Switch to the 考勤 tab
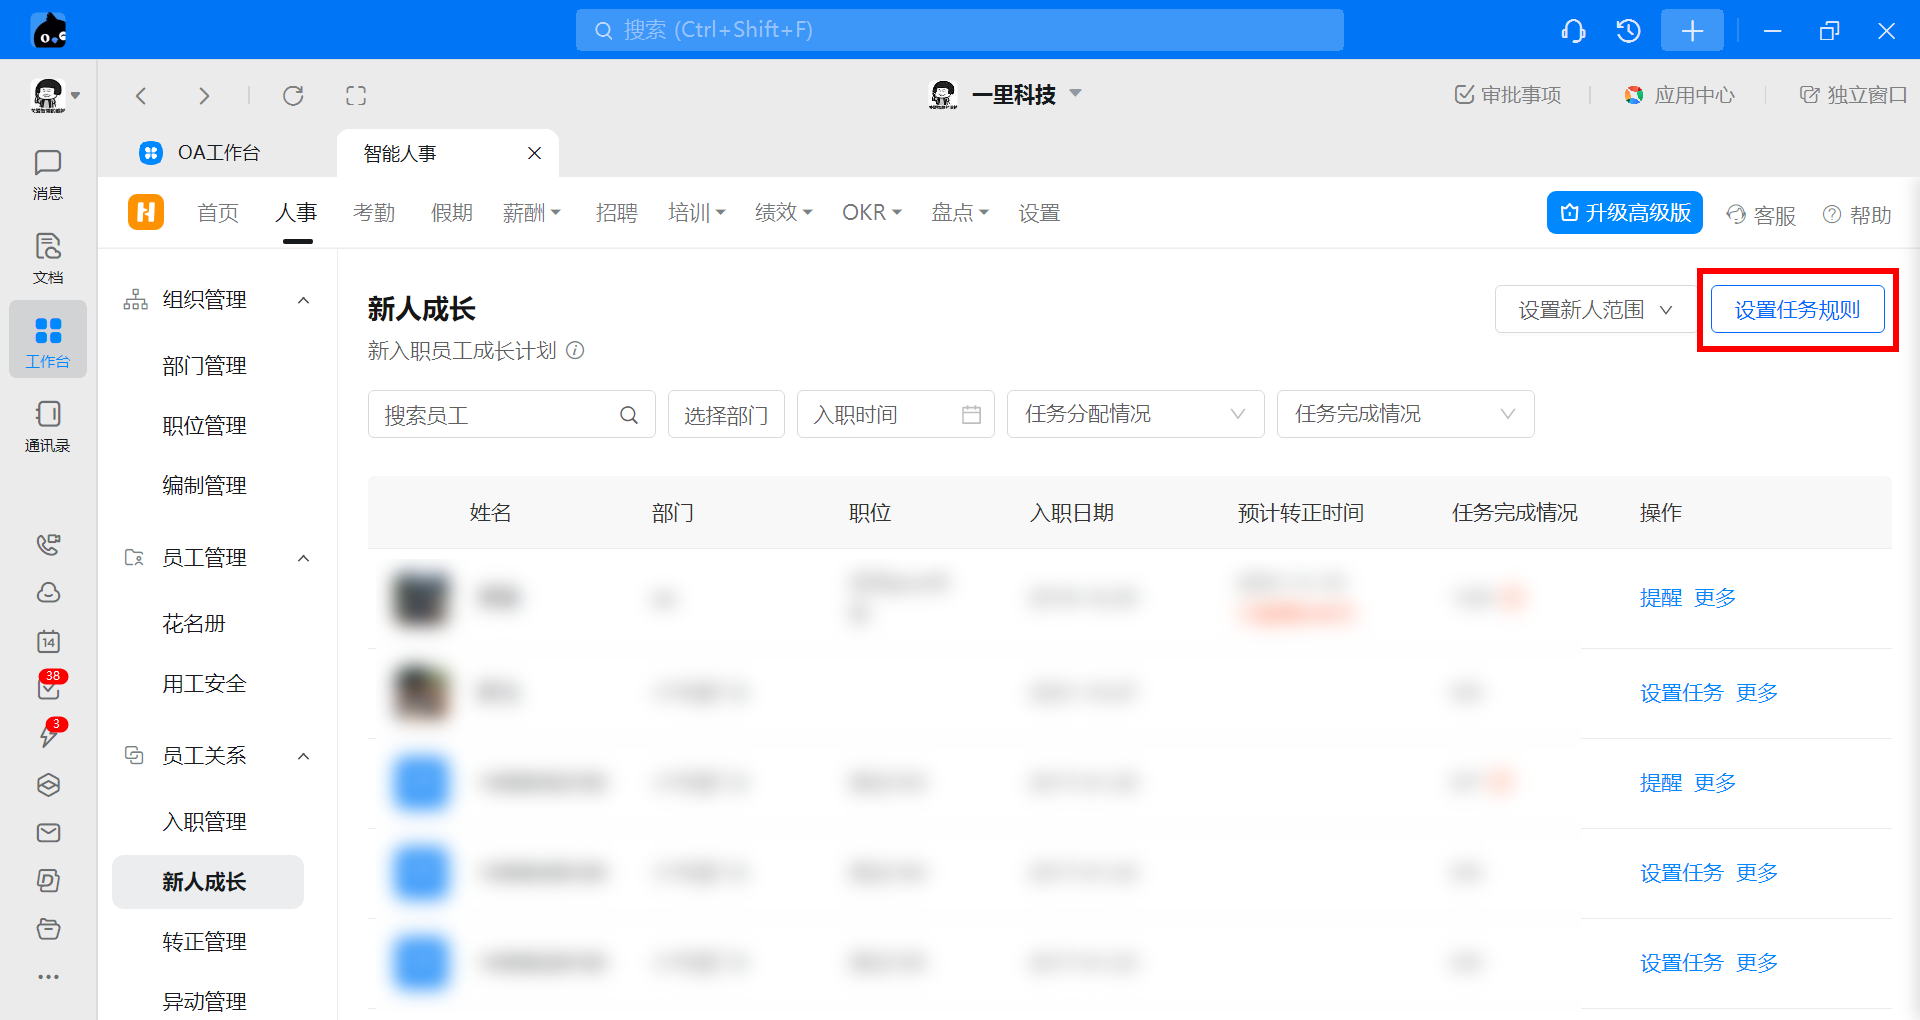This screenshot has height=1020, width=1920. tap(374, 213)
